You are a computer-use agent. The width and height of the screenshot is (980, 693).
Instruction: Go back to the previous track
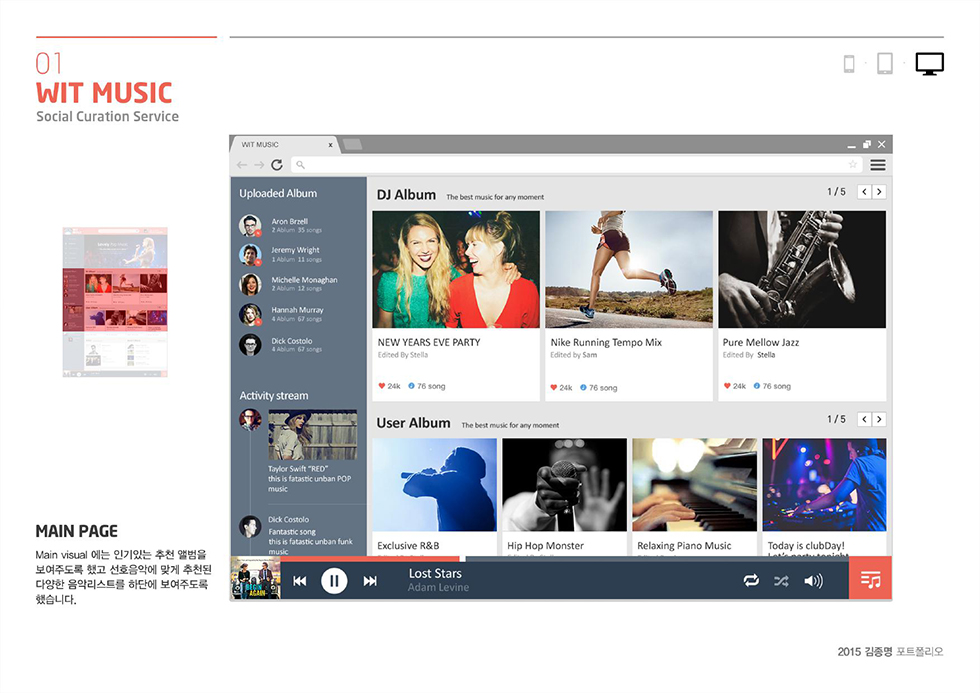299,580
